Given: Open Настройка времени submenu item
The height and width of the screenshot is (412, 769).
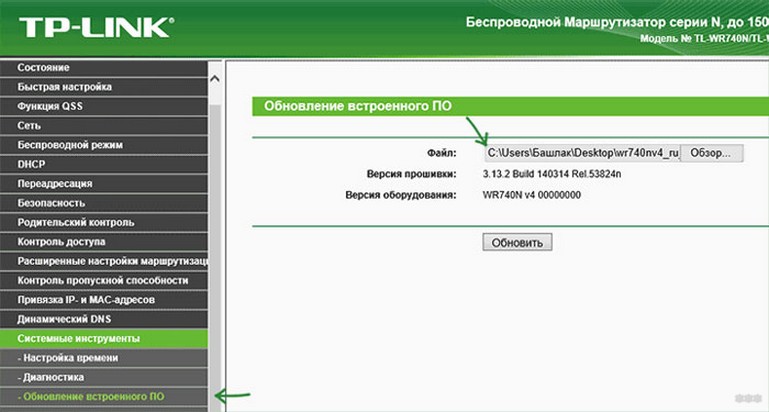Looking at the screenshot, I should 103,358.
